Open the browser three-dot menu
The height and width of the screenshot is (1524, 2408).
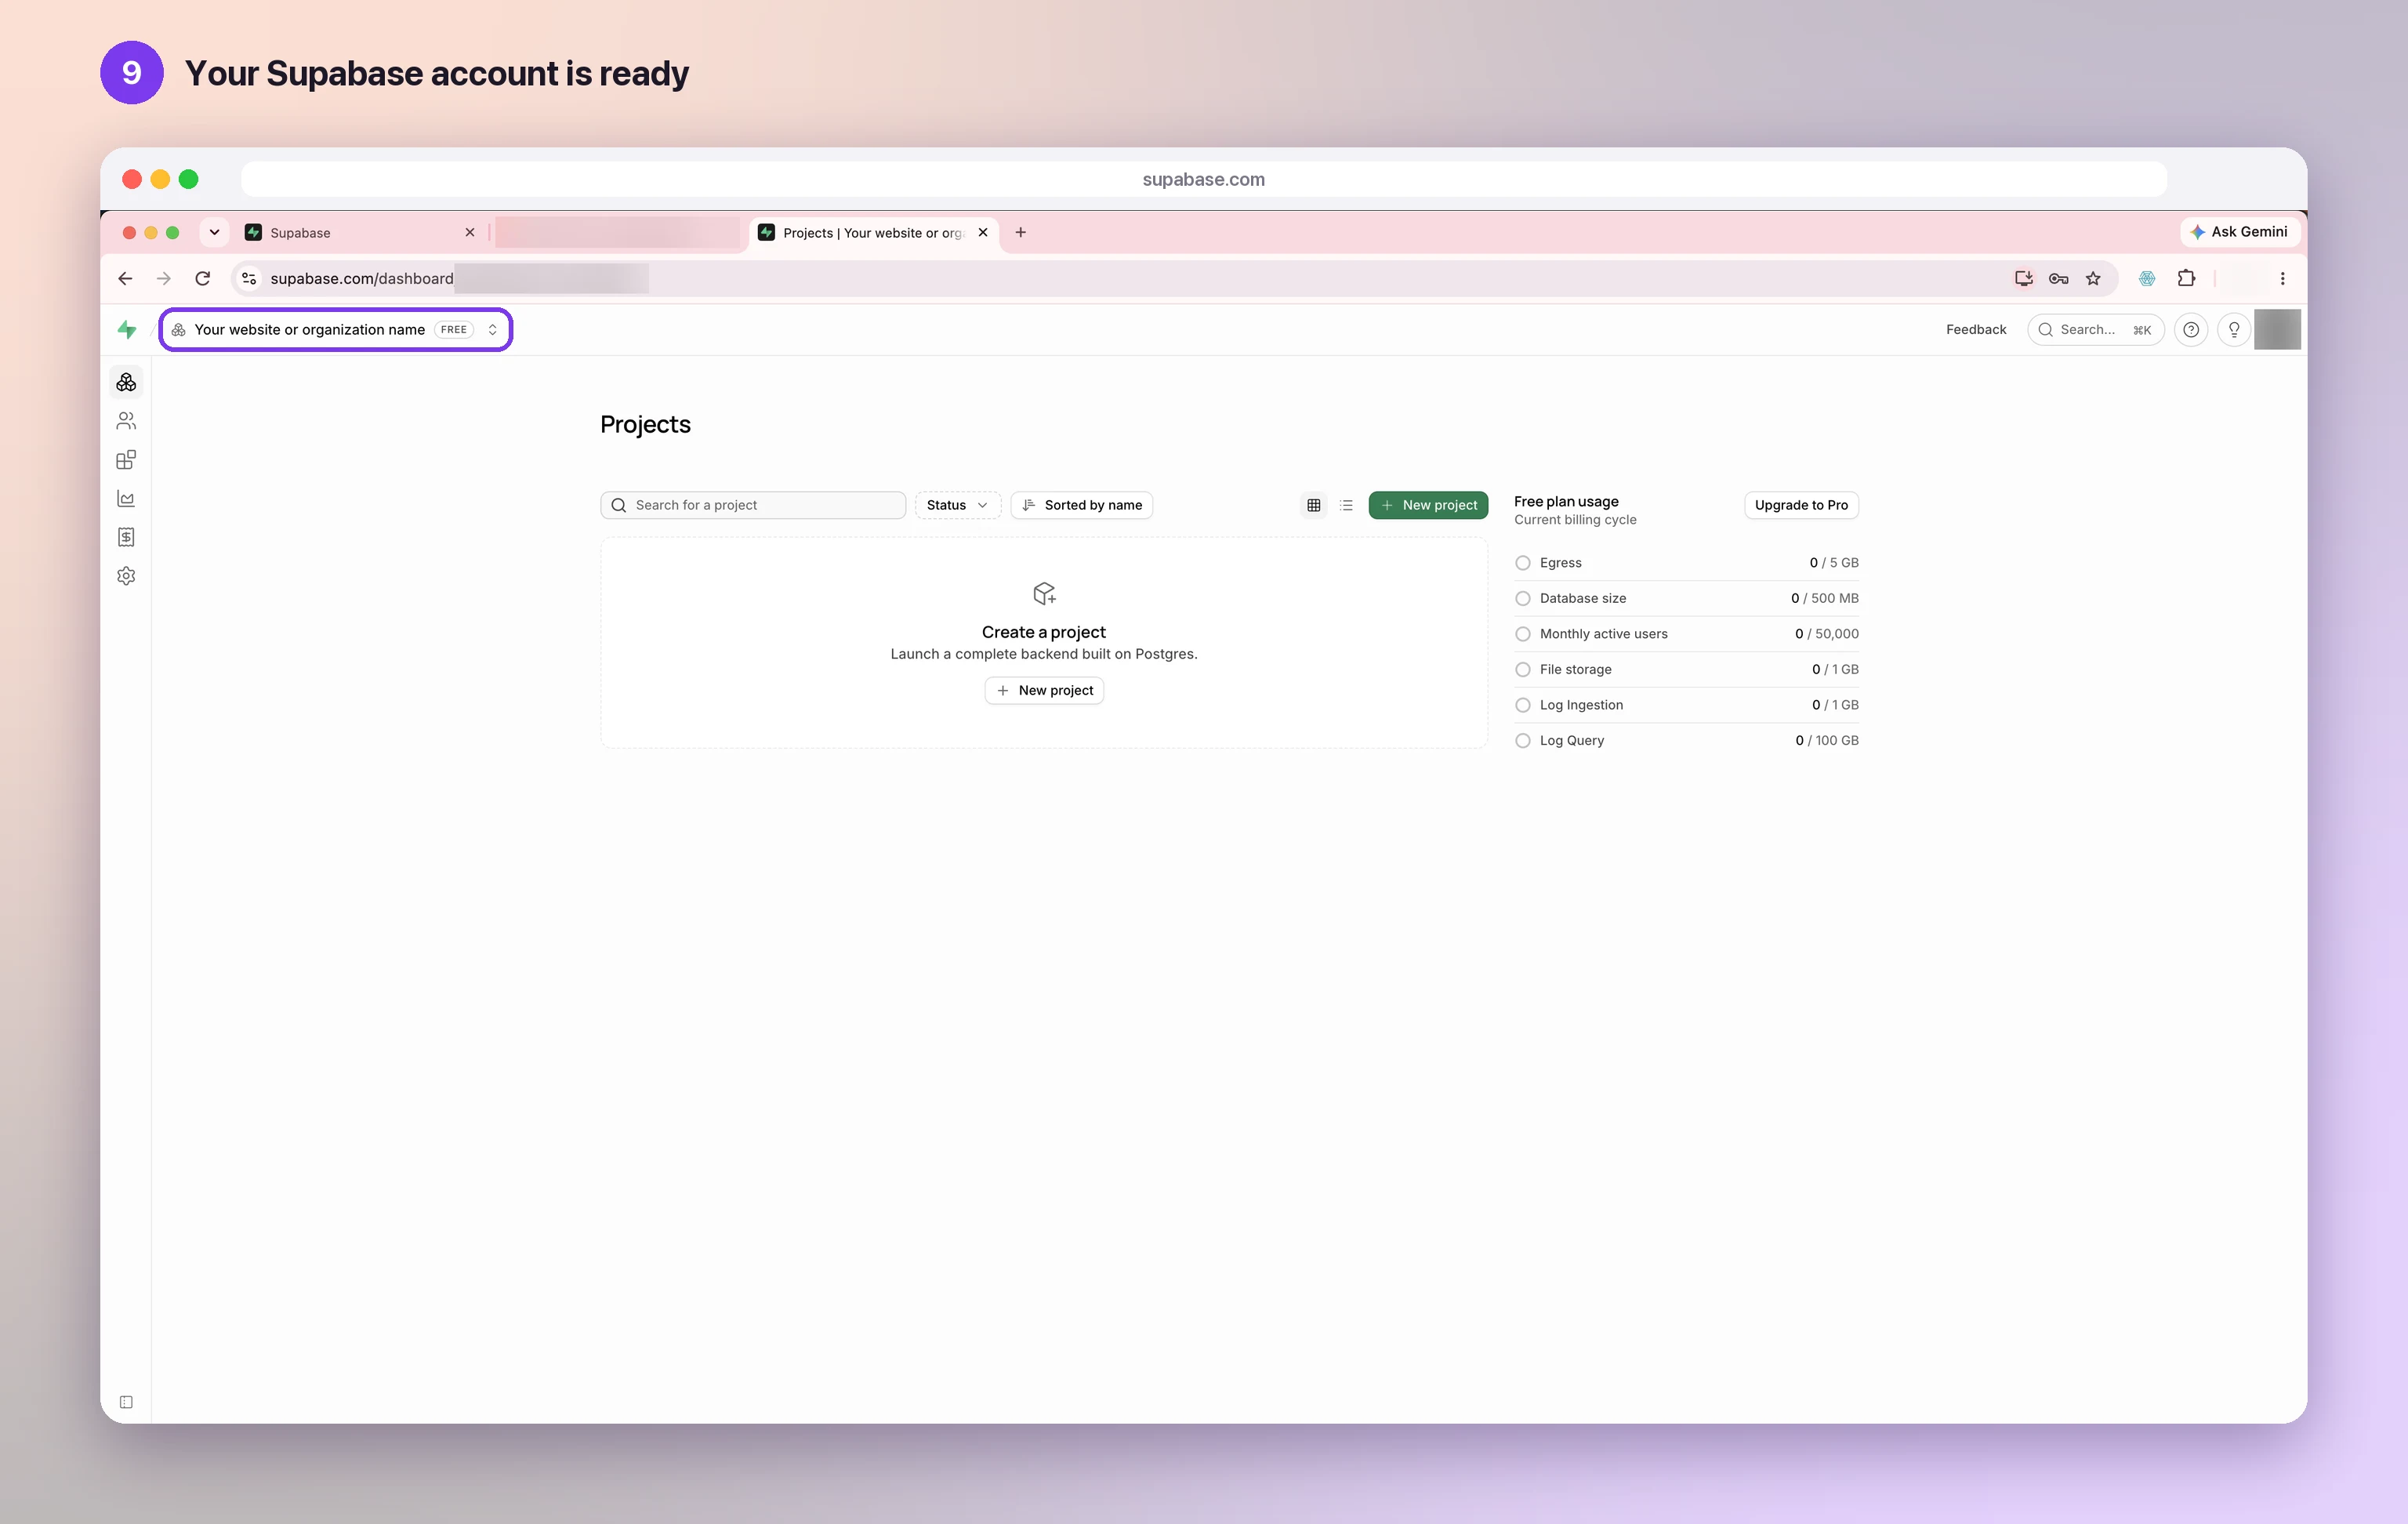click(x=2283, y=279)
